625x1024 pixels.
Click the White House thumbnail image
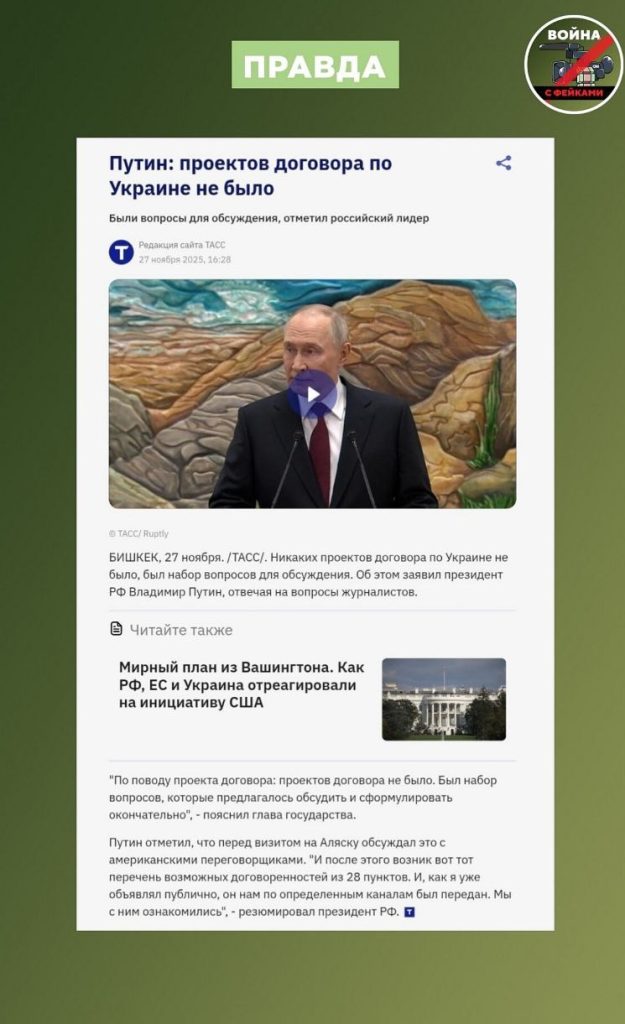click(x=444, y=699)
